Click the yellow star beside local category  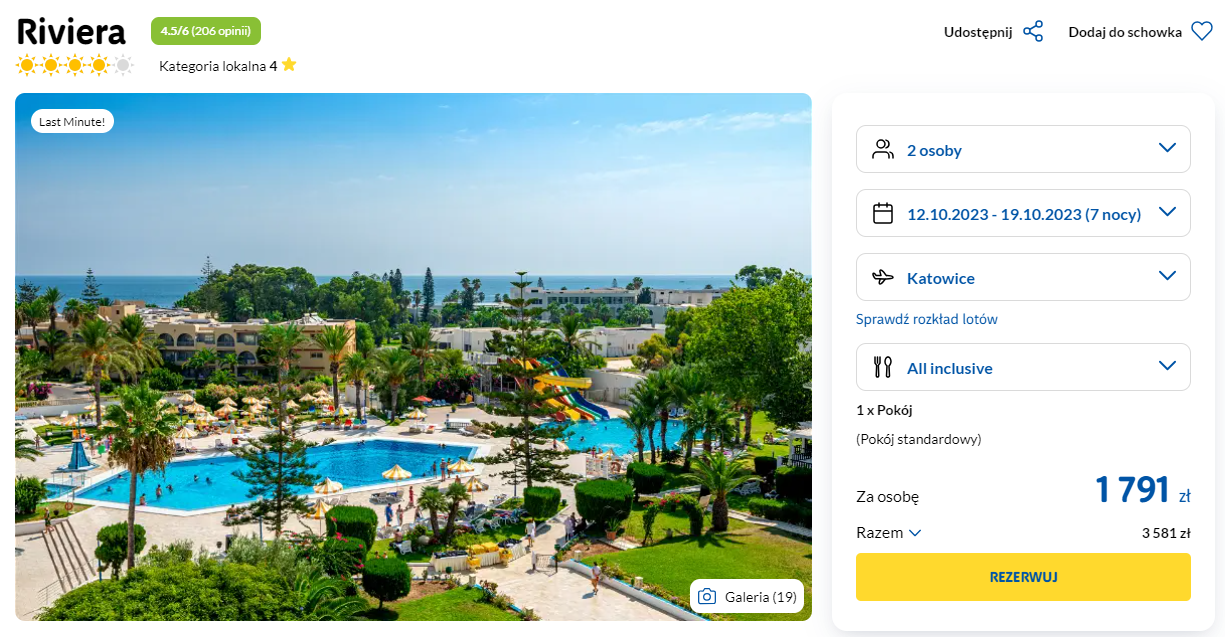click(289, 65)
